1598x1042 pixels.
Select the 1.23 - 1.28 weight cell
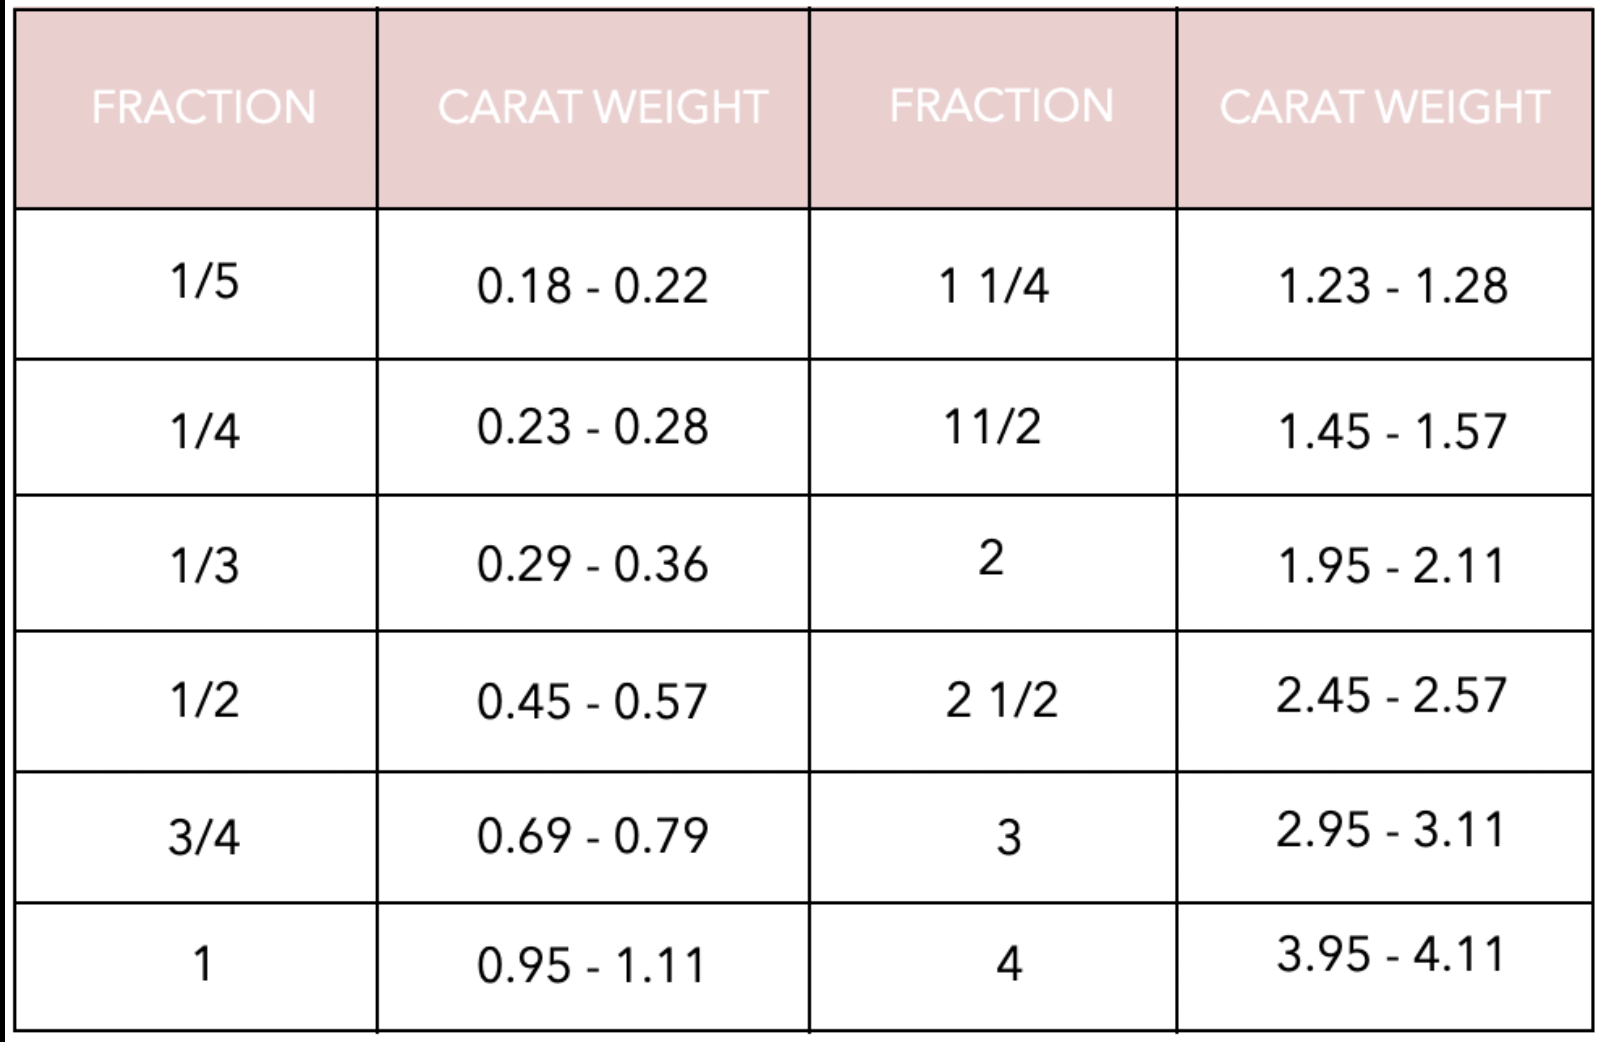click(1392, 286)
